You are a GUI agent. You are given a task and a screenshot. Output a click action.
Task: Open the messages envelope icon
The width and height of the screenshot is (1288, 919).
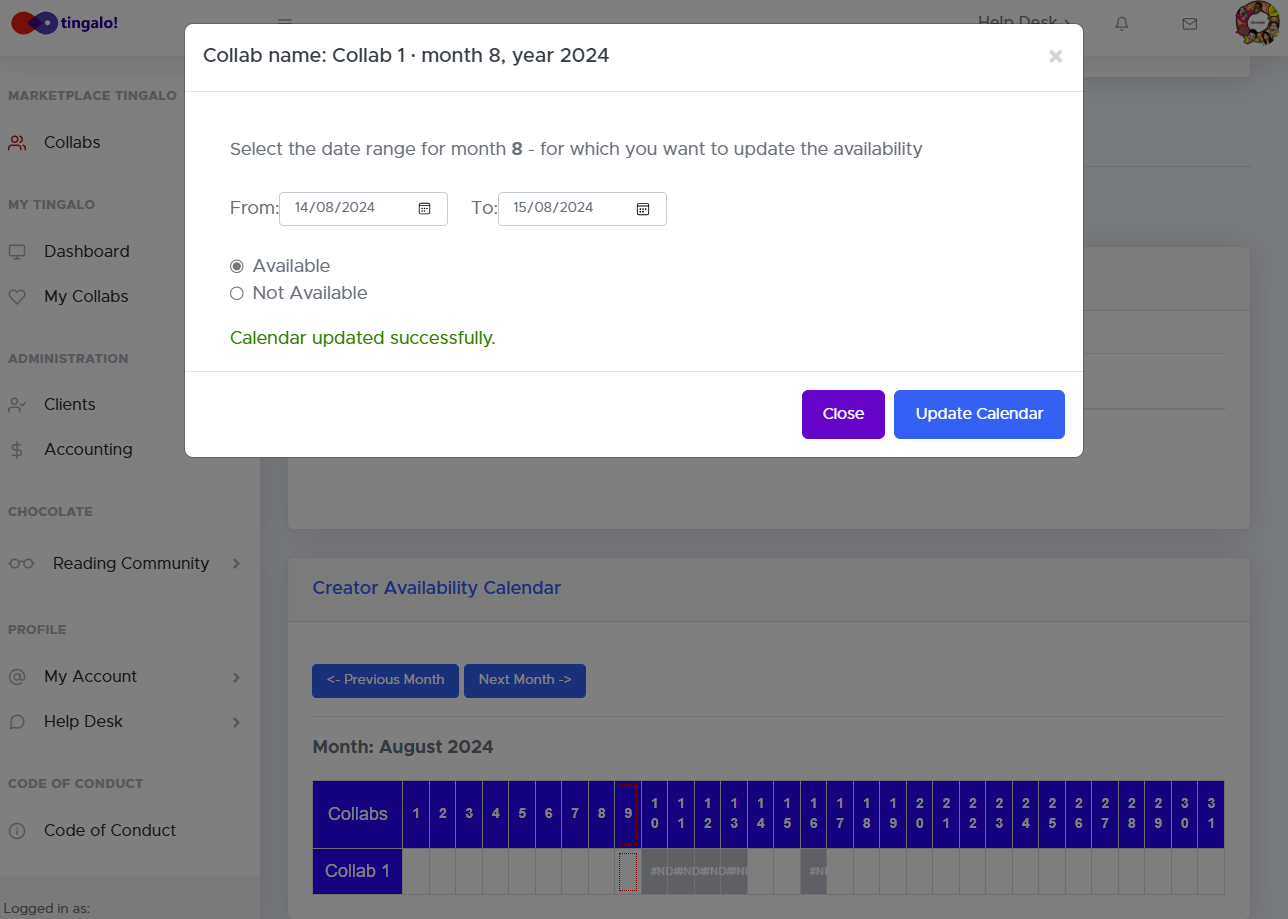[x=1189, y=25]
